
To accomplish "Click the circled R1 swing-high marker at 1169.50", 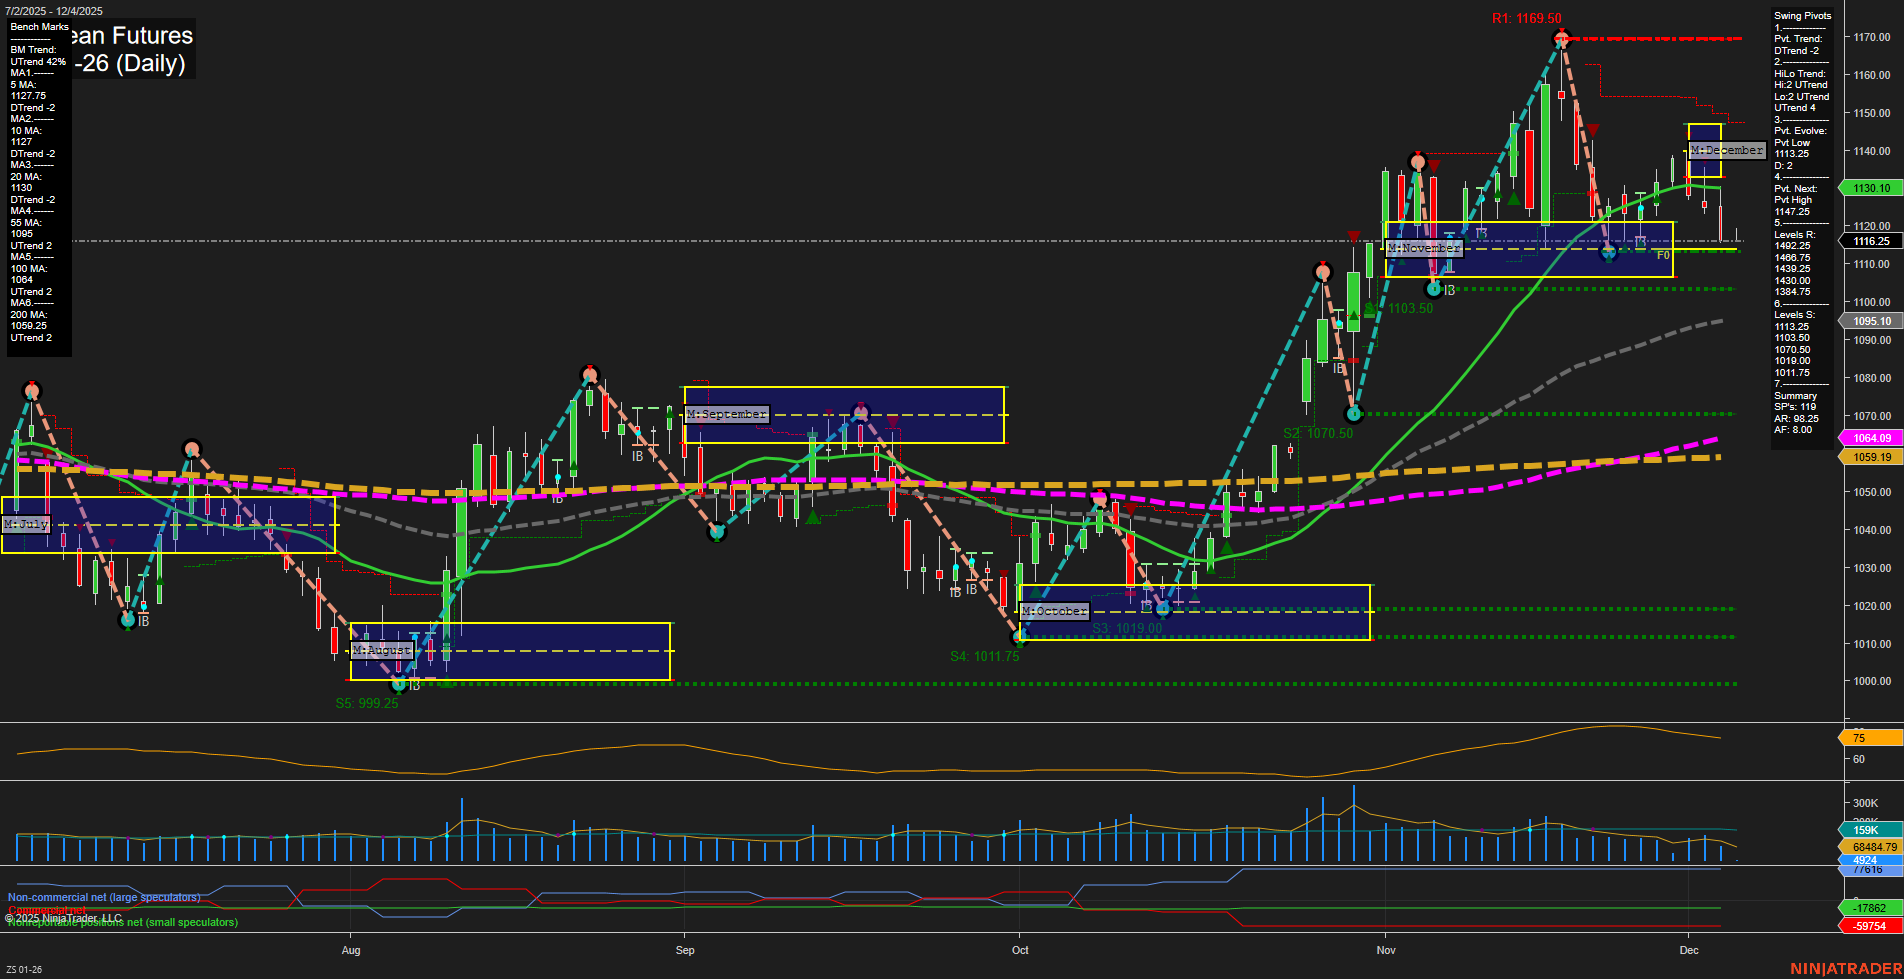I will [1560, 38].
